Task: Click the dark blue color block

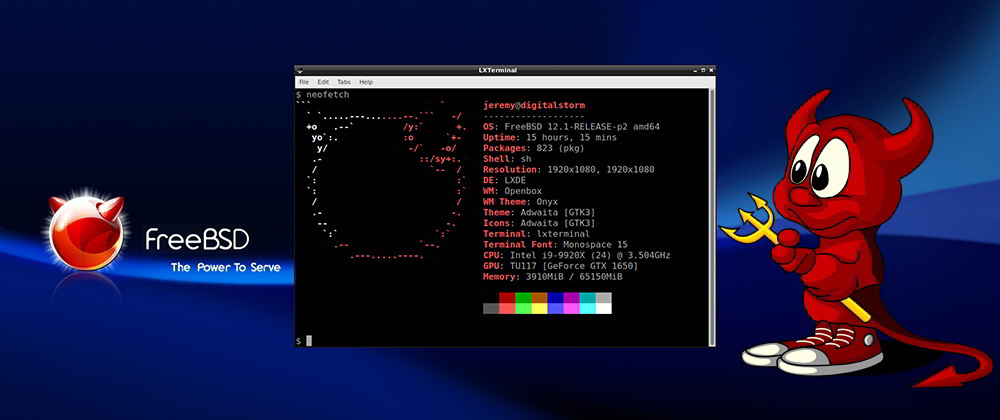Action: [555, 298]
